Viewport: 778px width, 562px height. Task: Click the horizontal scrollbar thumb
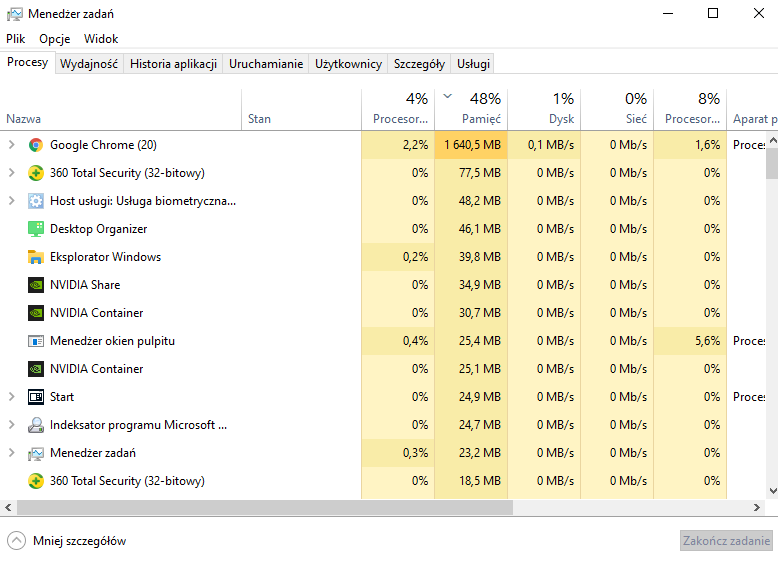(x=265, y=507)
